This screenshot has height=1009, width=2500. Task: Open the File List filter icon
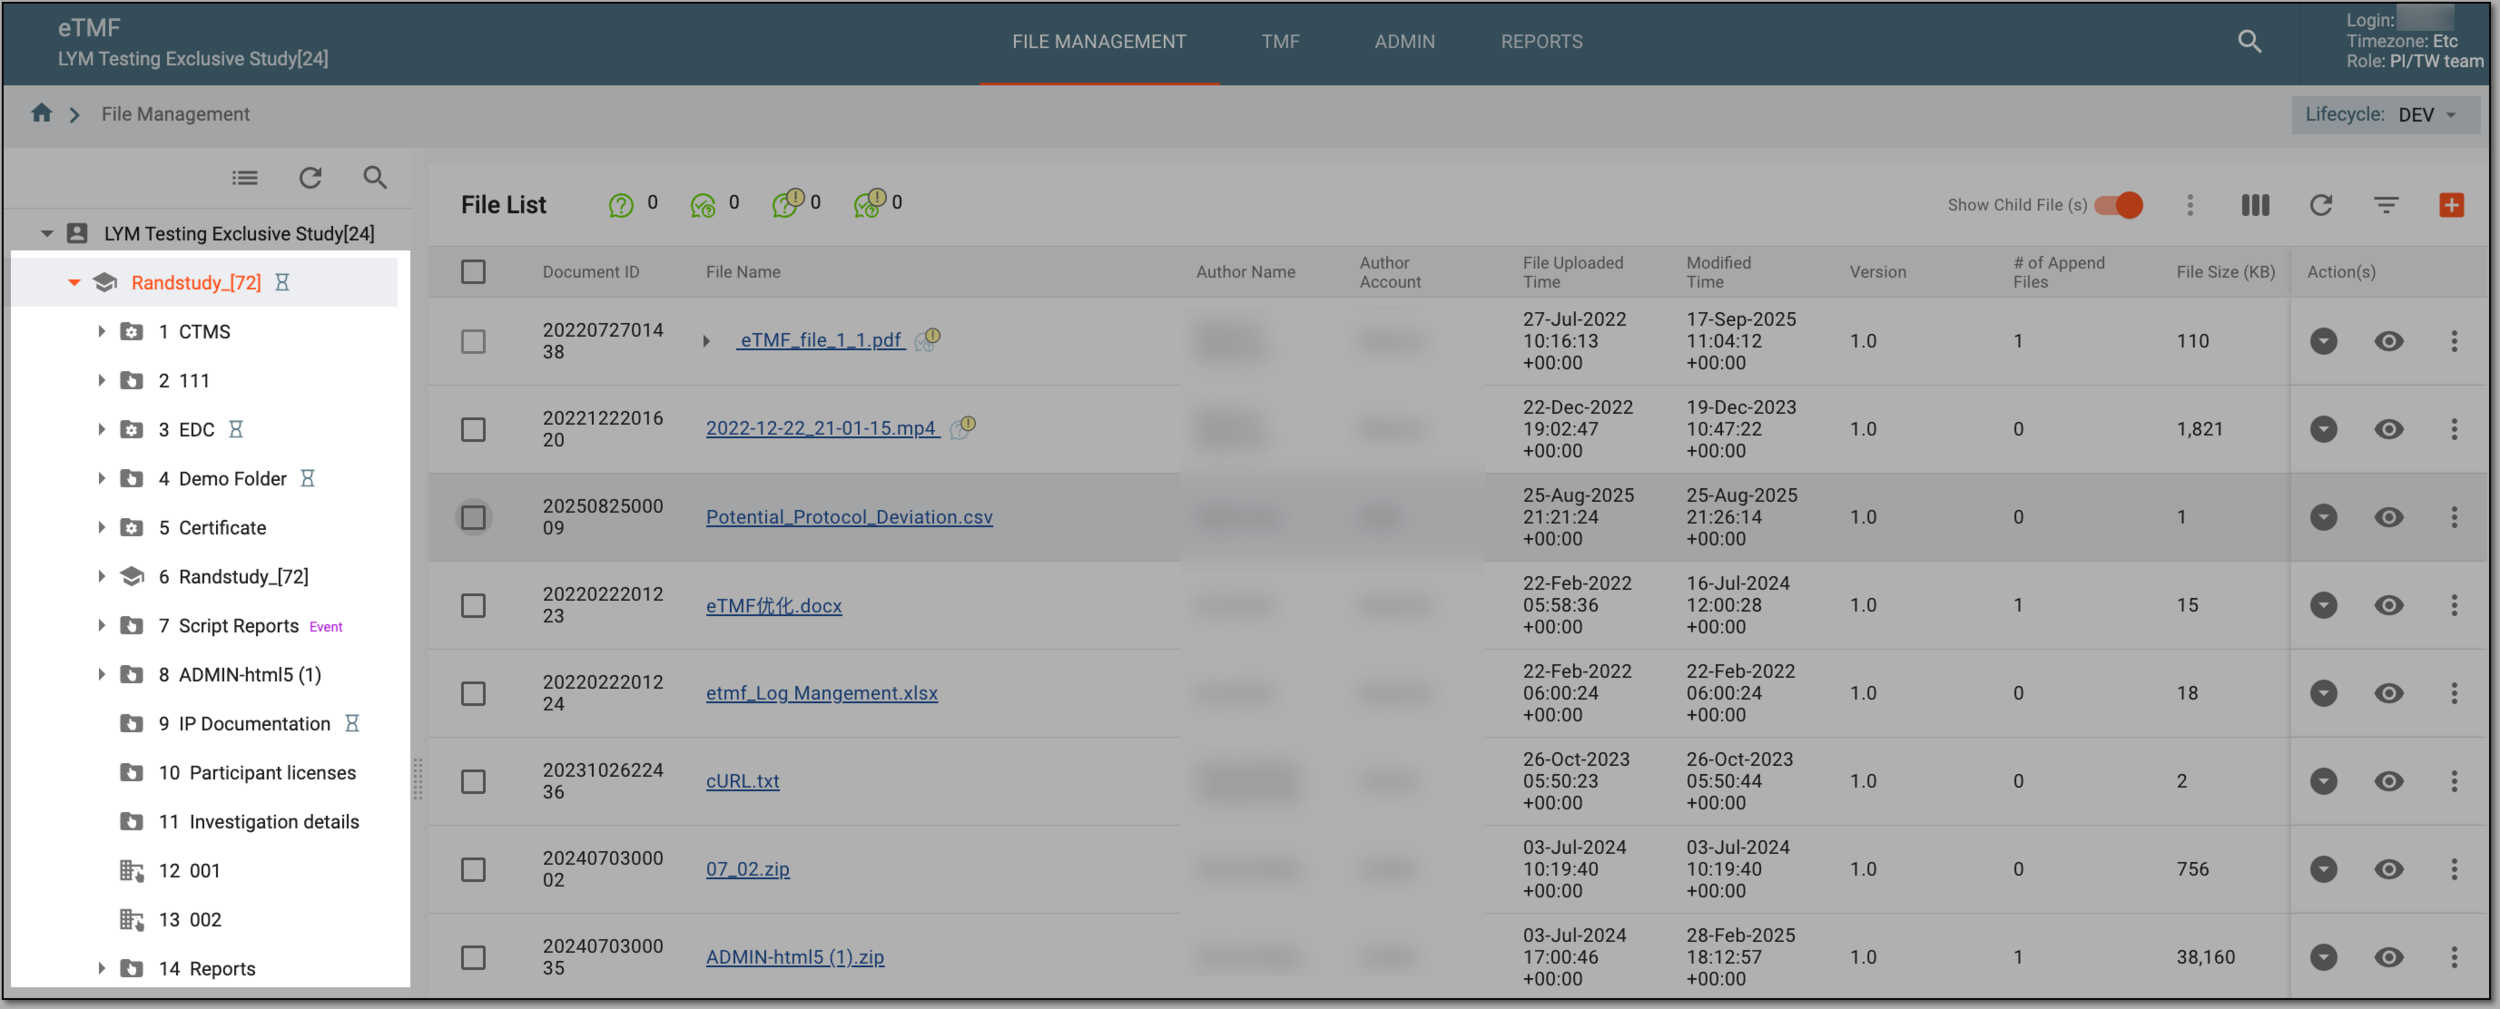[x=2386, y=205]
